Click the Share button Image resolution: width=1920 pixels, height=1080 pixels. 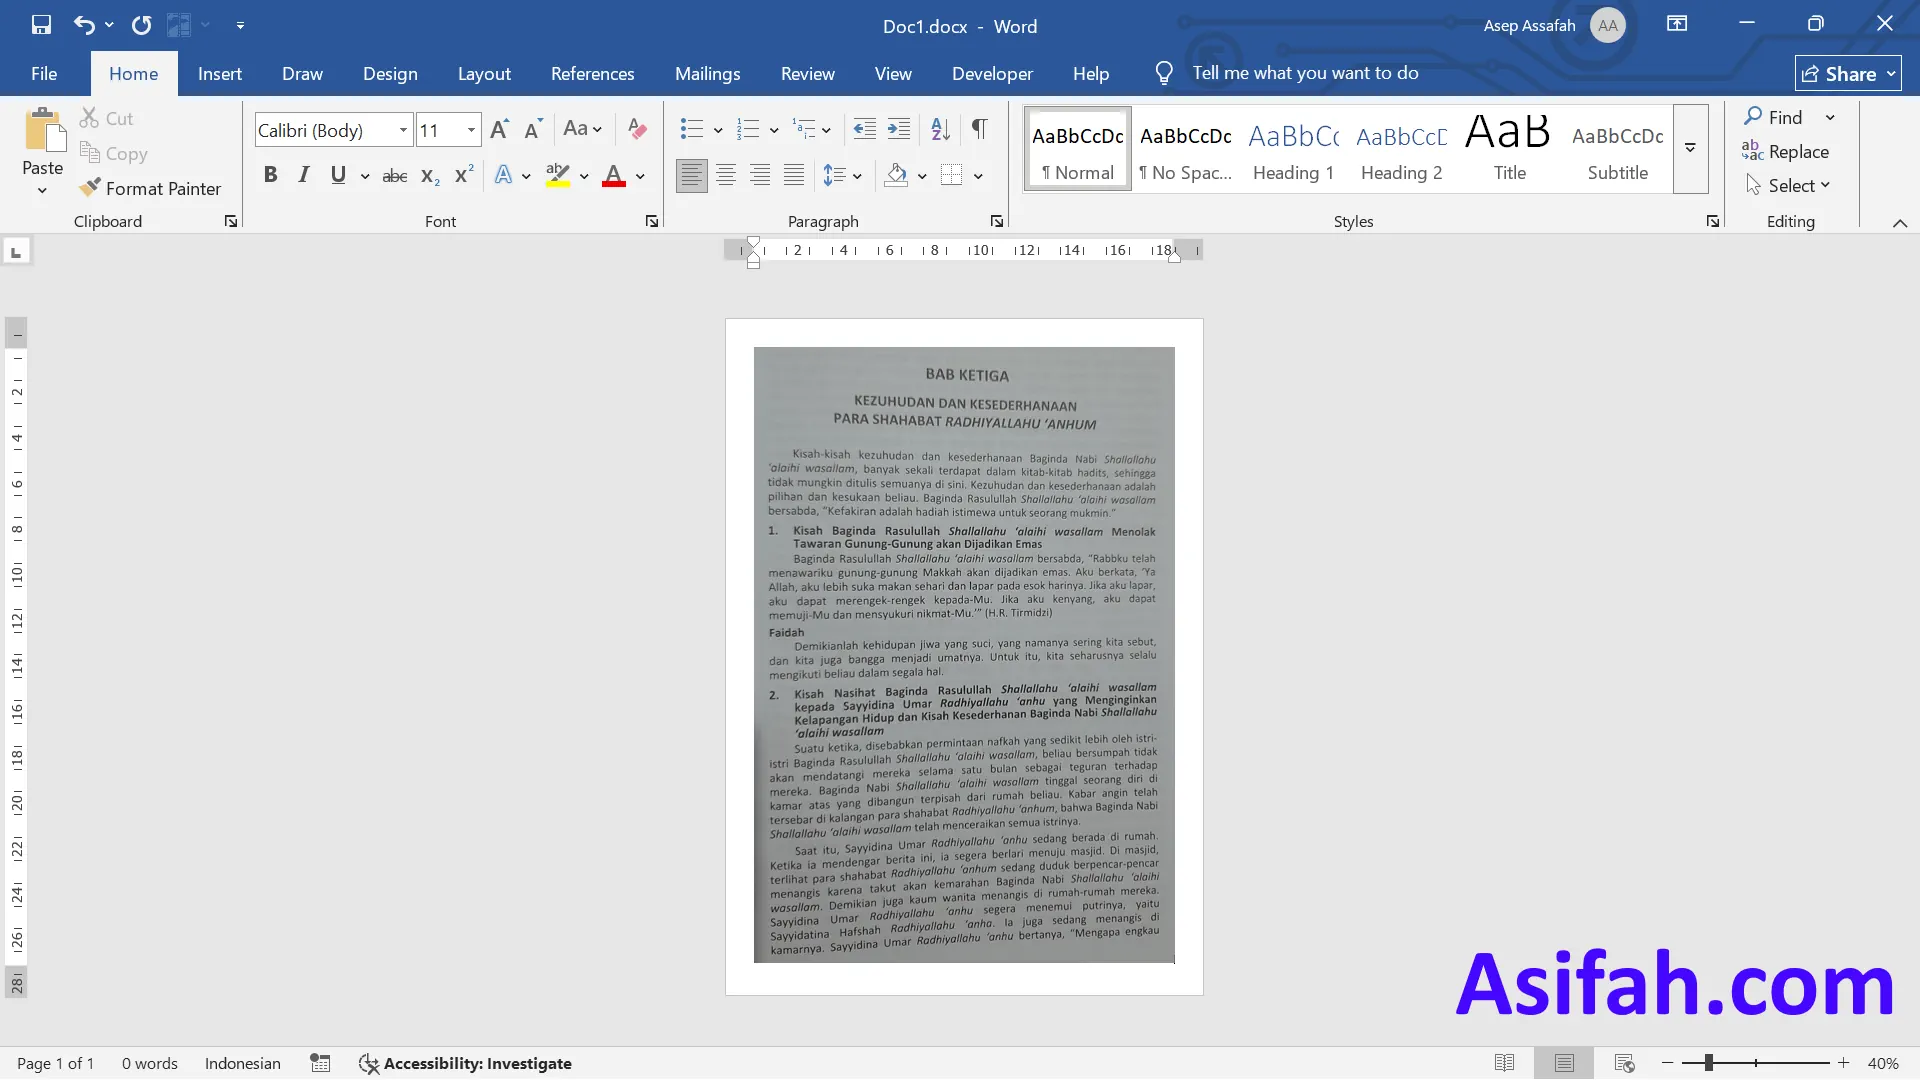point(1848,73)
